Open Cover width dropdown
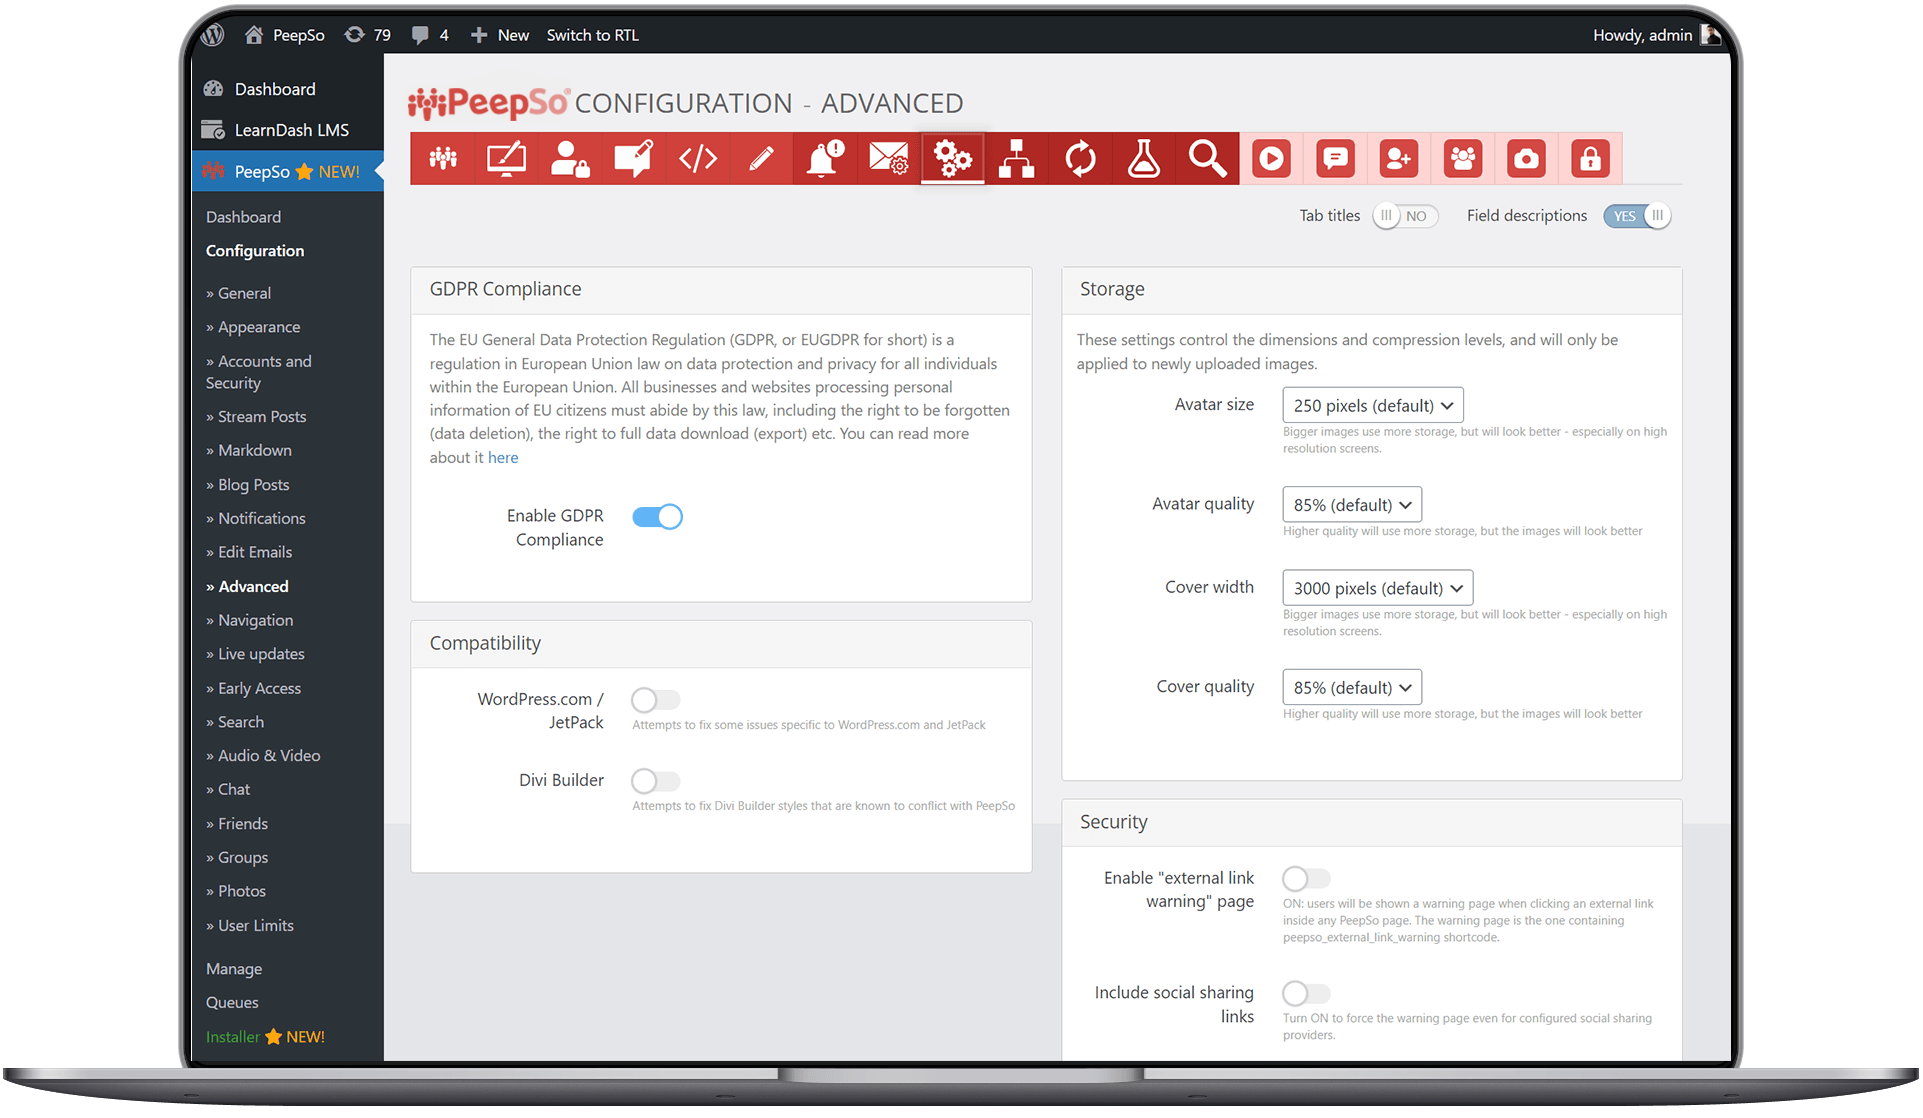This screenshot has height=1118, width=1923. pos(1378,588)
